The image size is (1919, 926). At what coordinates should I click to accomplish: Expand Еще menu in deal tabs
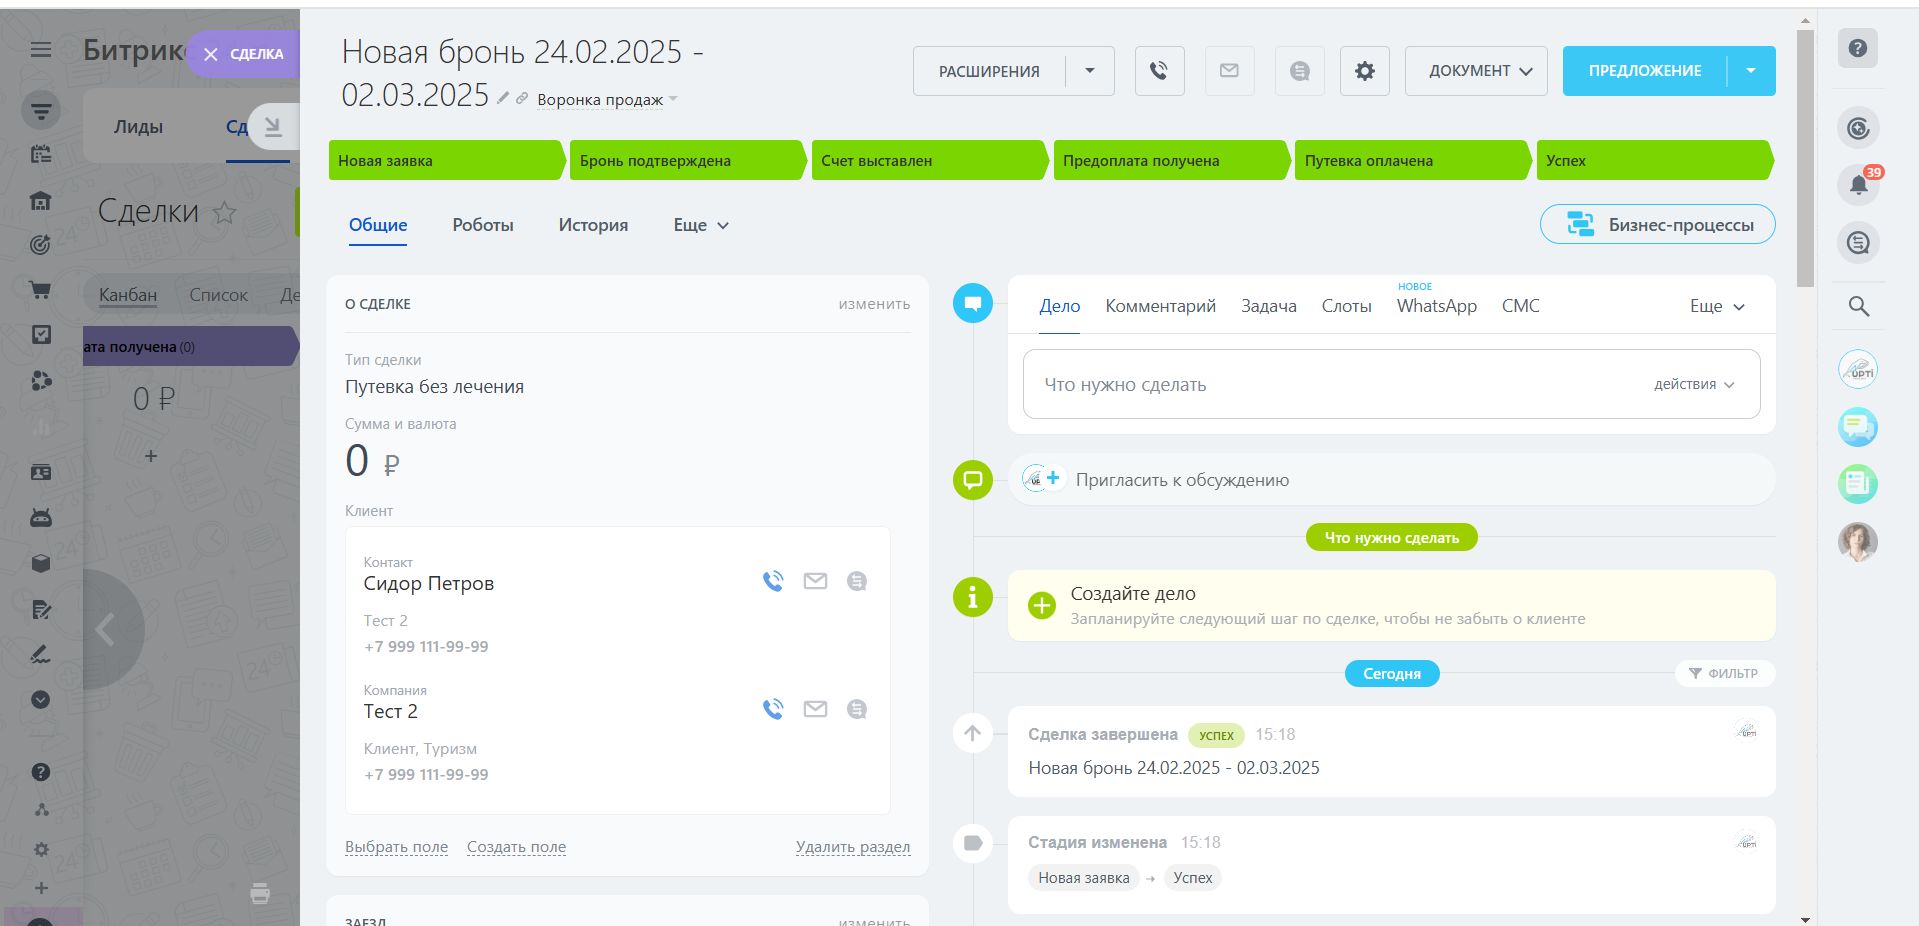(700, 225)
